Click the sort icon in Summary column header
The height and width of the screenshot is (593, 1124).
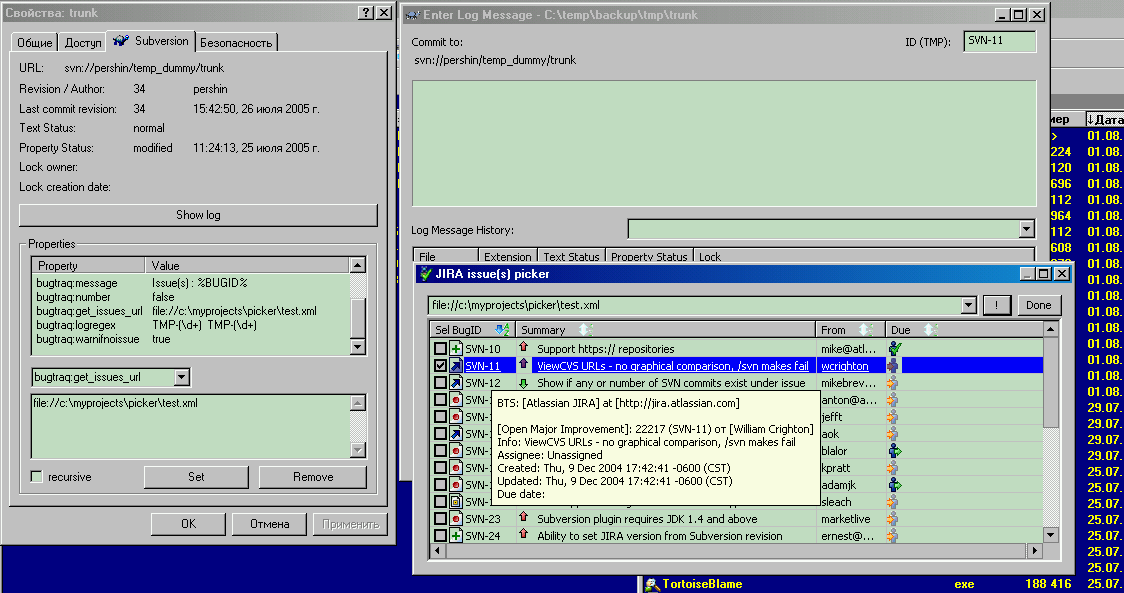pos(586,330)
